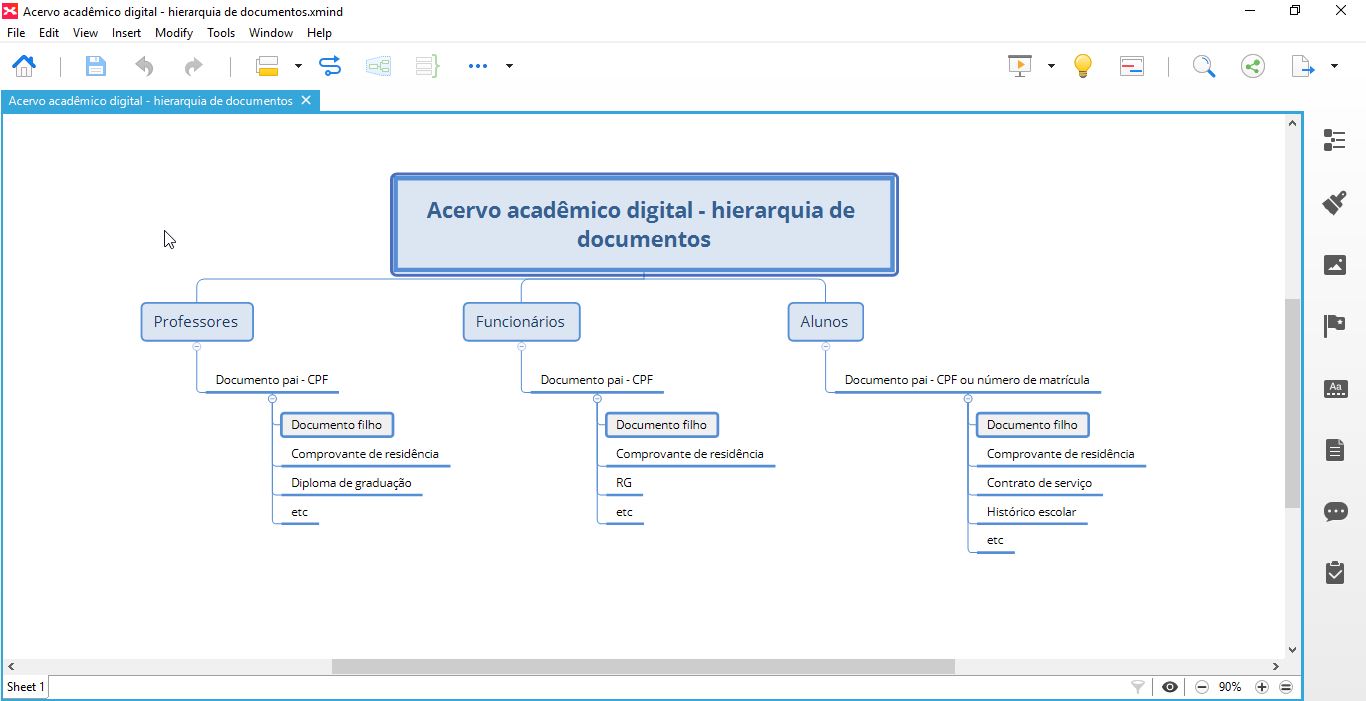Share the map using the share icon
The image size is (1366, 701).
[1252, 65]
